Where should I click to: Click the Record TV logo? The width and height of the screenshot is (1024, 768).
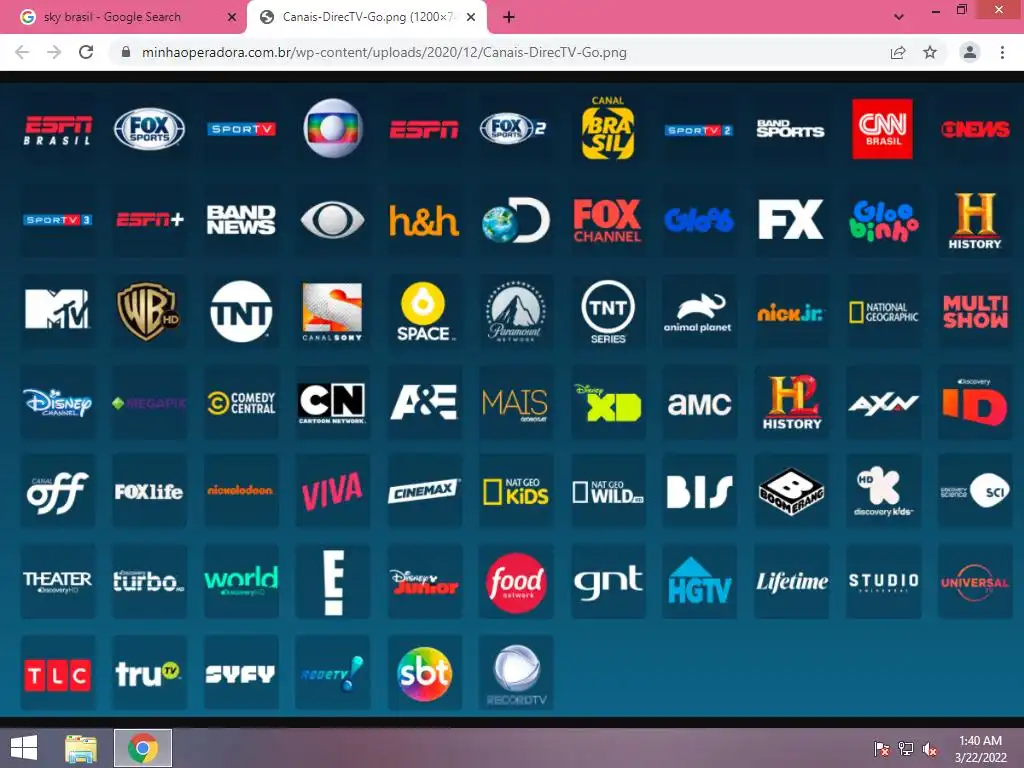click(x=516, y=676)
